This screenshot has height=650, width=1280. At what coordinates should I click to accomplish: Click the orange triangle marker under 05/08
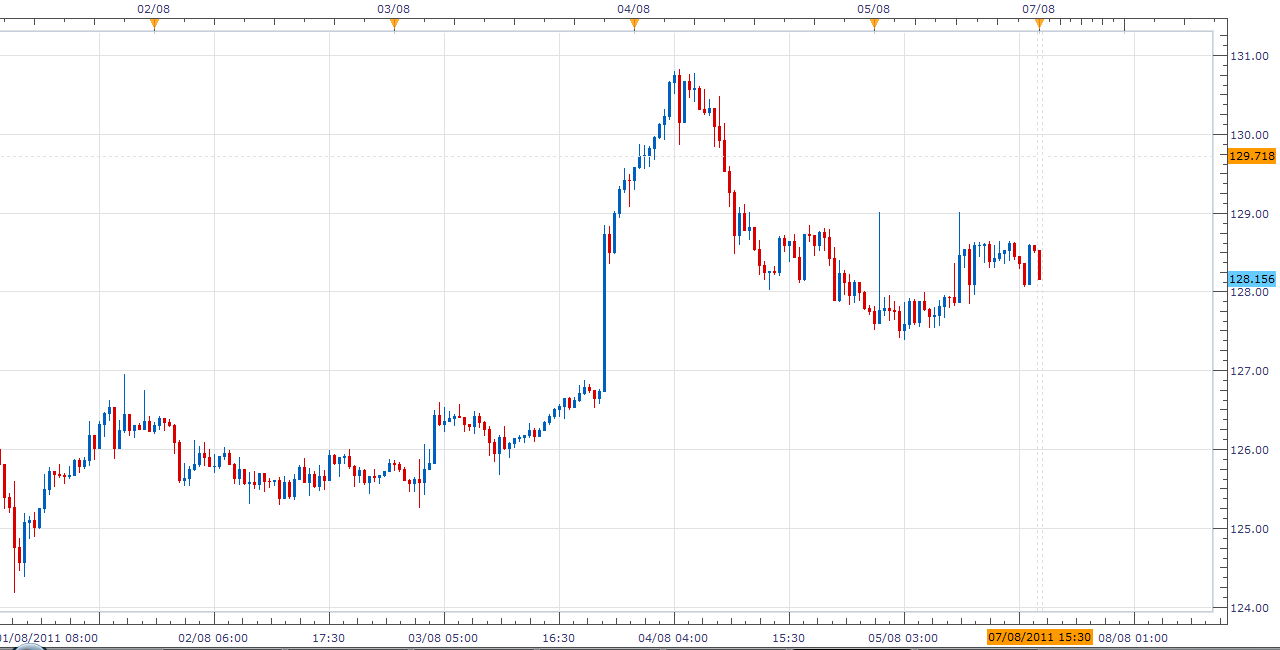[874, 25]
